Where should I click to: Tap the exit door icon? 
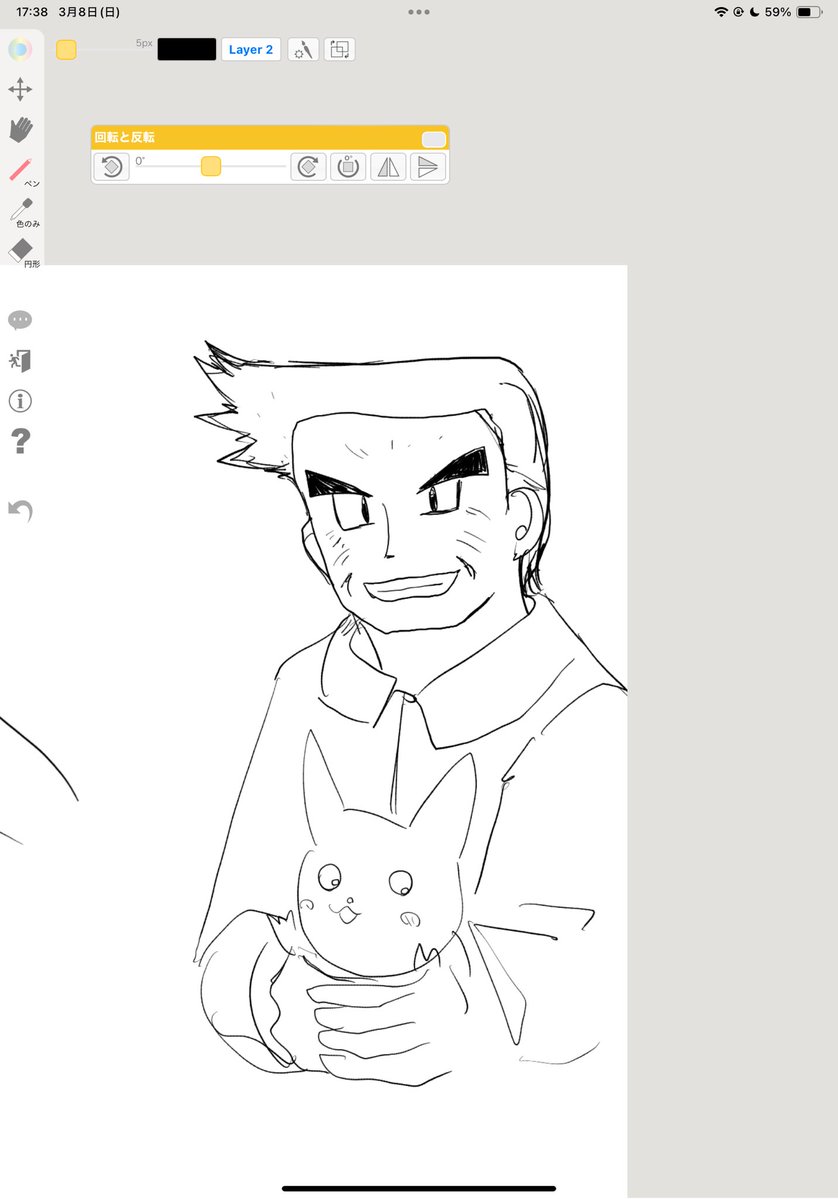20,360
